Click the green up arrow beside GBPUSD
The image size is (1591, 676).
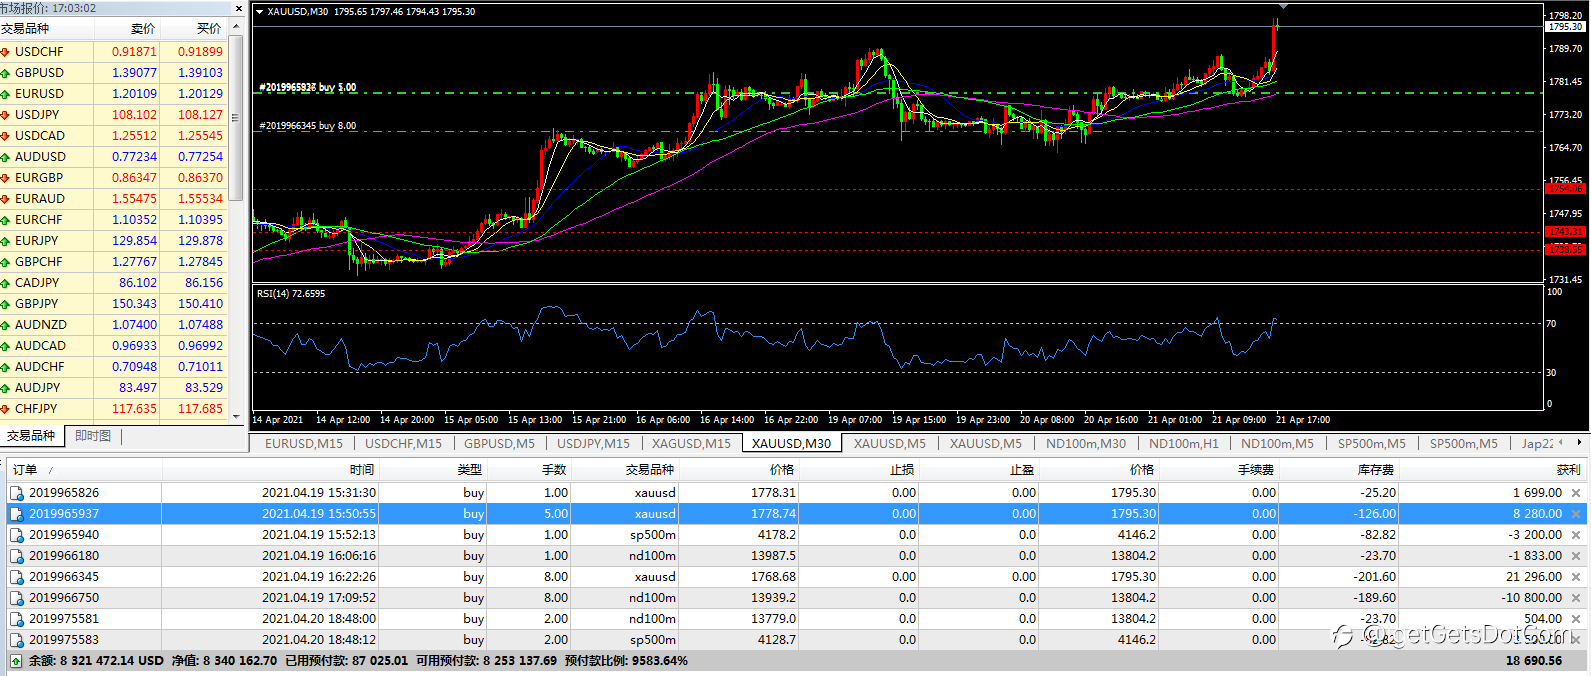point(6,73)
